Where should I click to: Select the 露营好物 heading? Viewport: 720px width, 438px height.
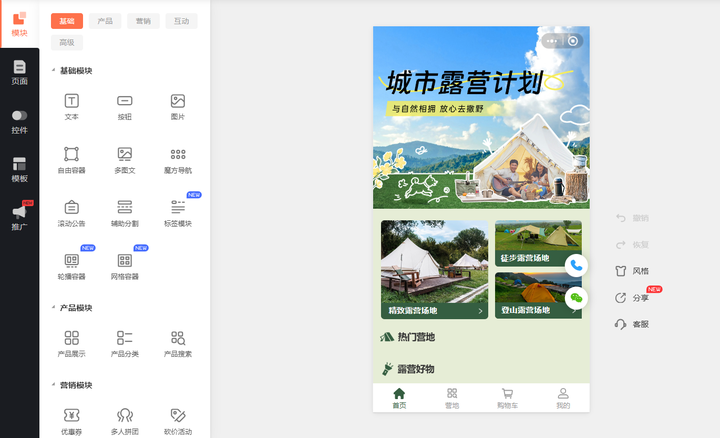tap(408, 369)
